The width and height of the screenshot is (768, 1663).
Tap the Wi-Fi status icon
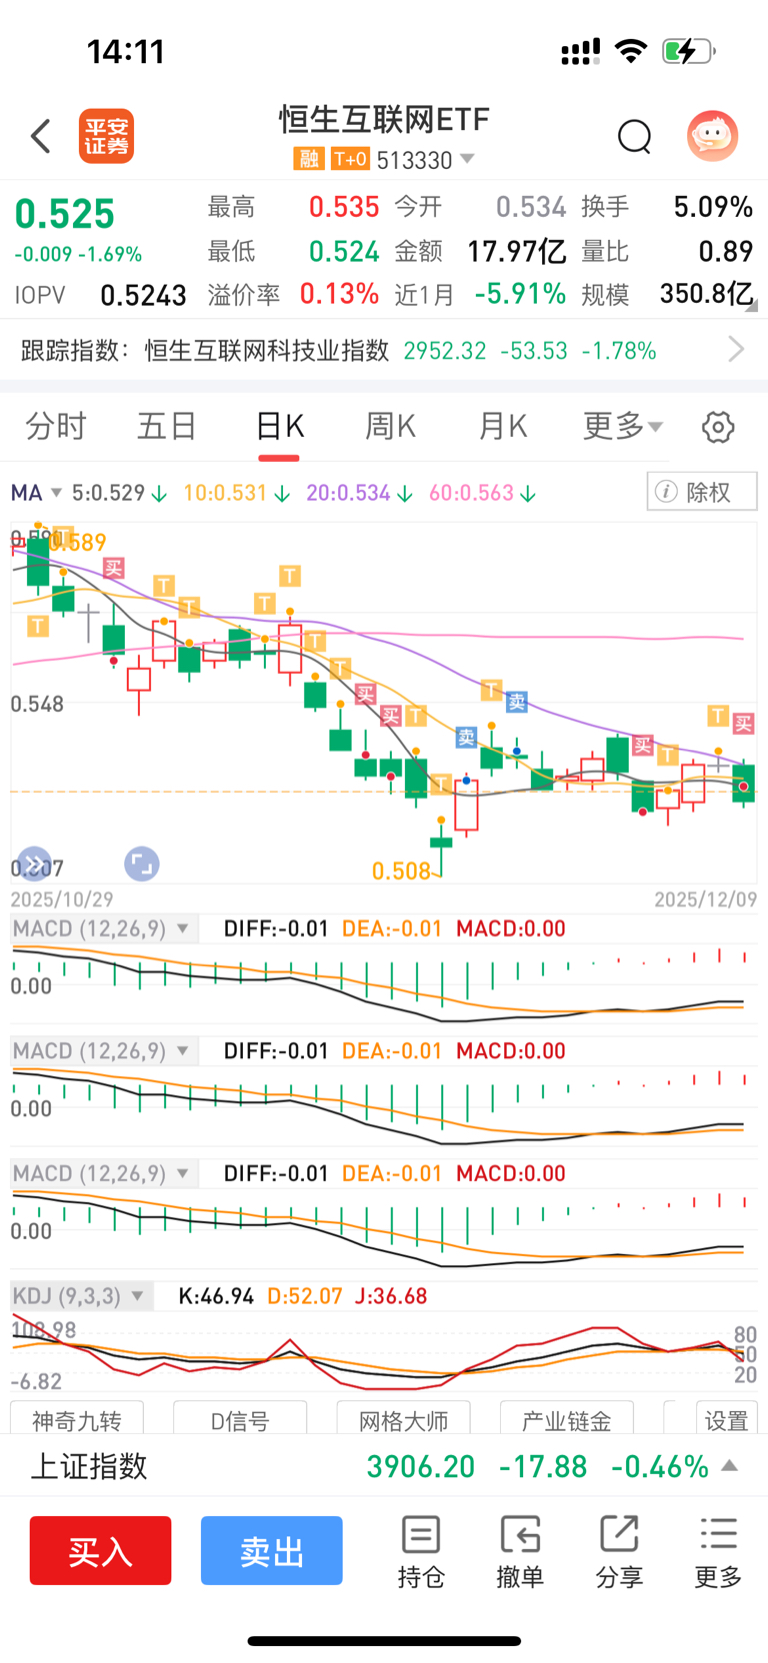point(630,51)
